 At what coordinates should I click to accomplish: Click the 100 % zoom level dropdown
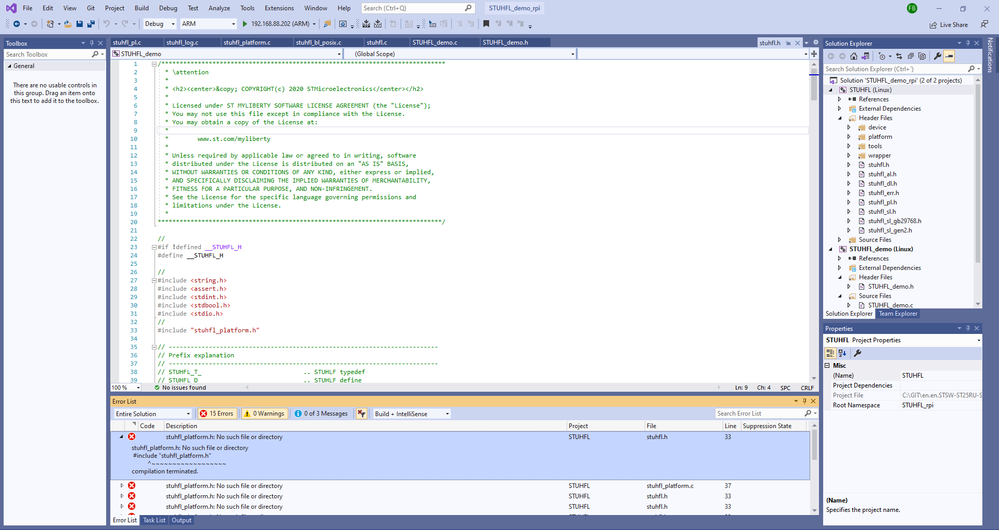point(127,387)
